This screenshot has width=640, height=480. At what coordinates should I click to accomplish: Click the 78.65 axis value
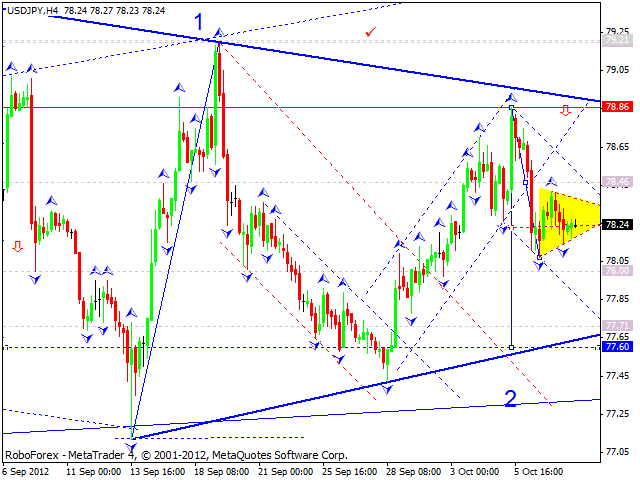pos(618,147)
